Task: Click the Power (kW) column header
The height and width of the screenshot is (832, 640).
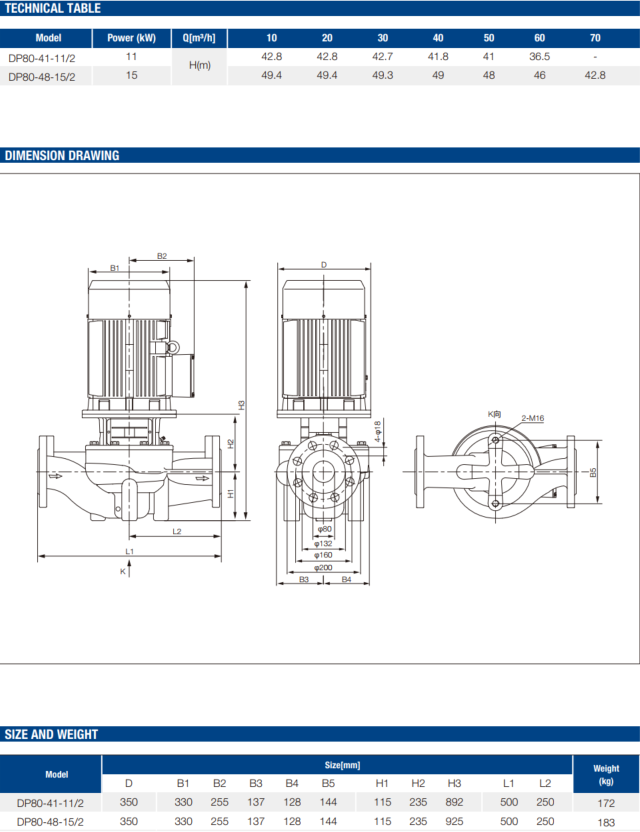Action: pyautogui.click(x=129, y=38)
